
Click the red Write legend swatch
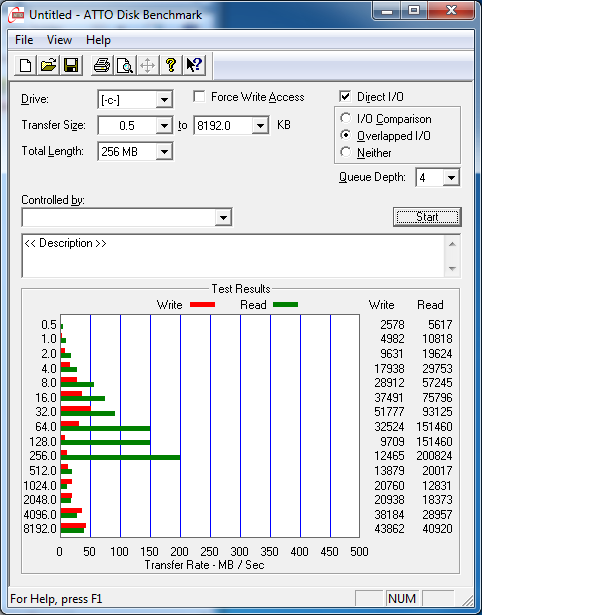click(x=202, y=305)
